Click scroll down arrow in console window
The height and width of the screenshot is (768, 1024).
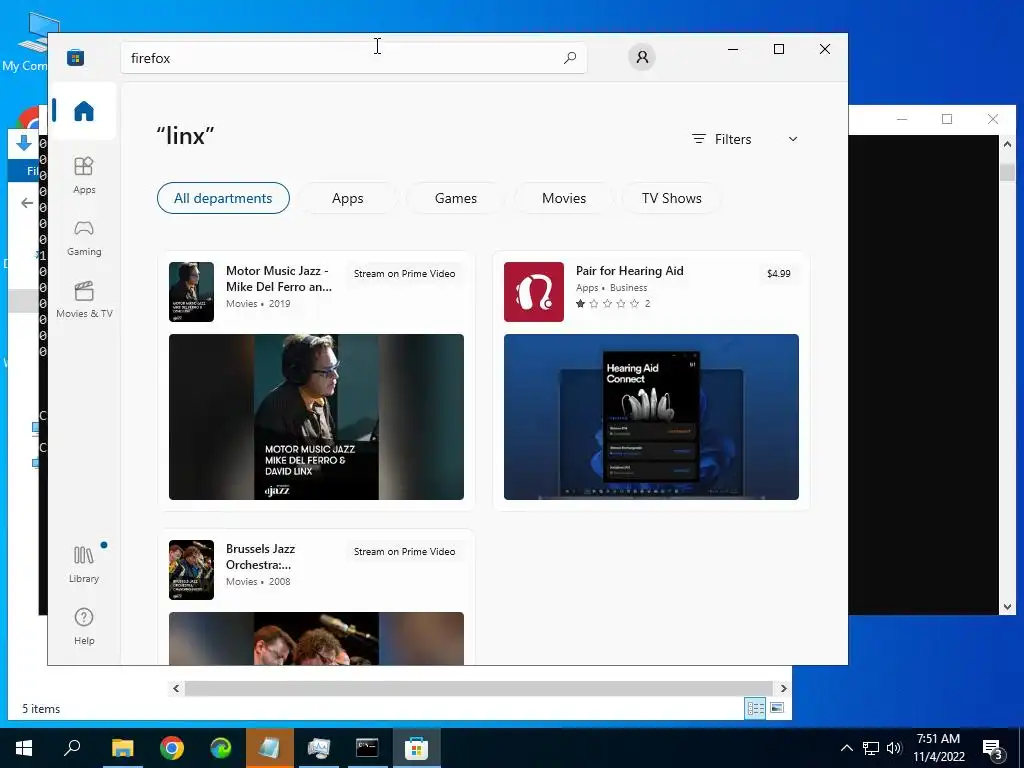pos(1007,607)
